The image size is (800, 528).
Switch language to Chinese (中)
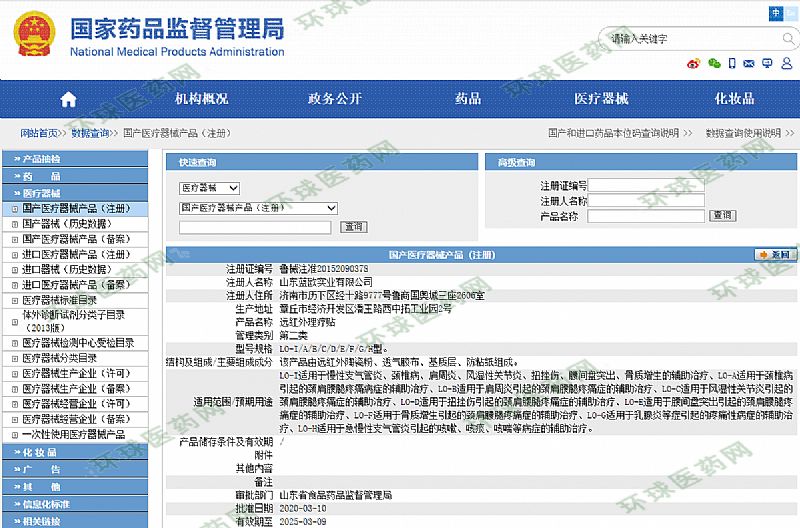776,12
